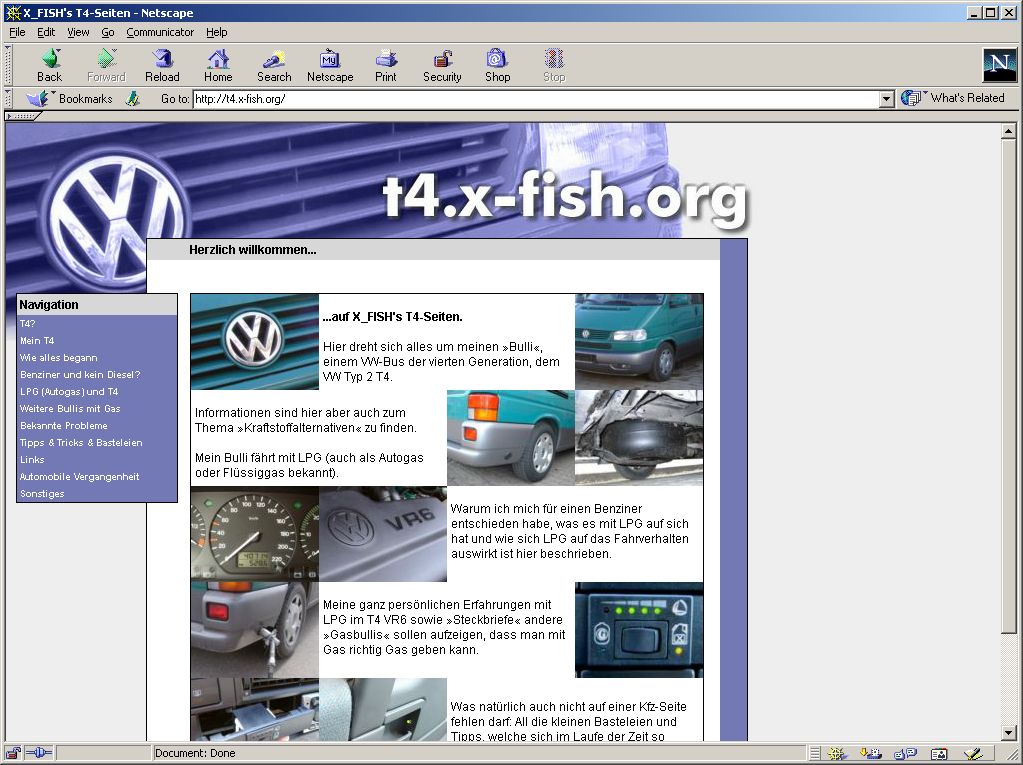
Task: Toggle online/offline connection icon
Action: (x=38, y=753)
